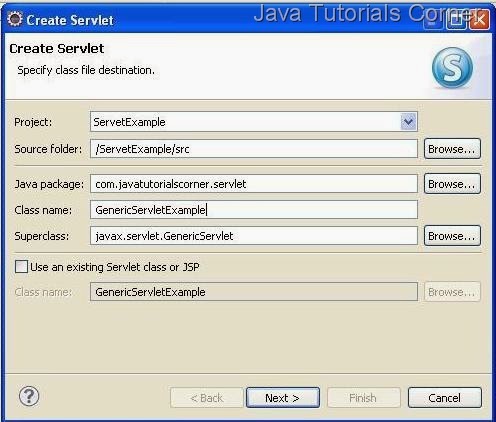Screen dimensions: 496x422
Task: Click the blue S servlet wizard logo
Action: (x=452, y=68)
